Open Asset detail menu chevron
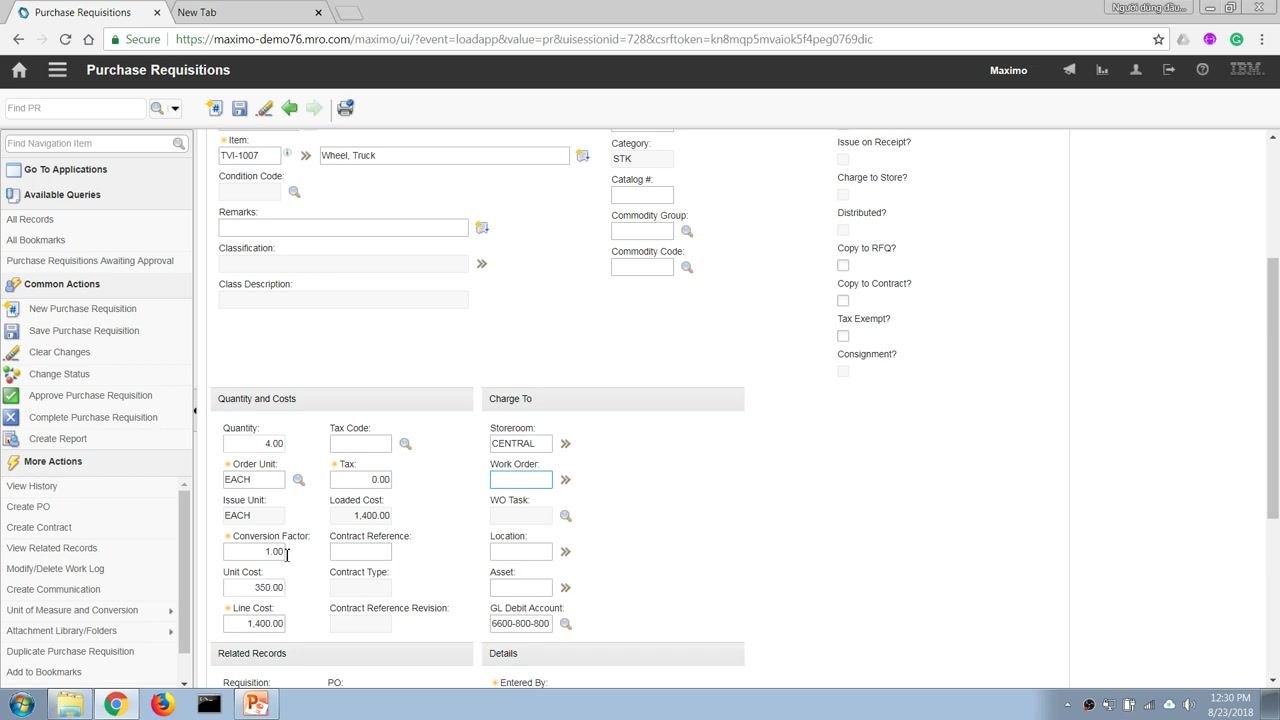The width and height of the screenshot is (1280, 720). (x=565, y=588)
